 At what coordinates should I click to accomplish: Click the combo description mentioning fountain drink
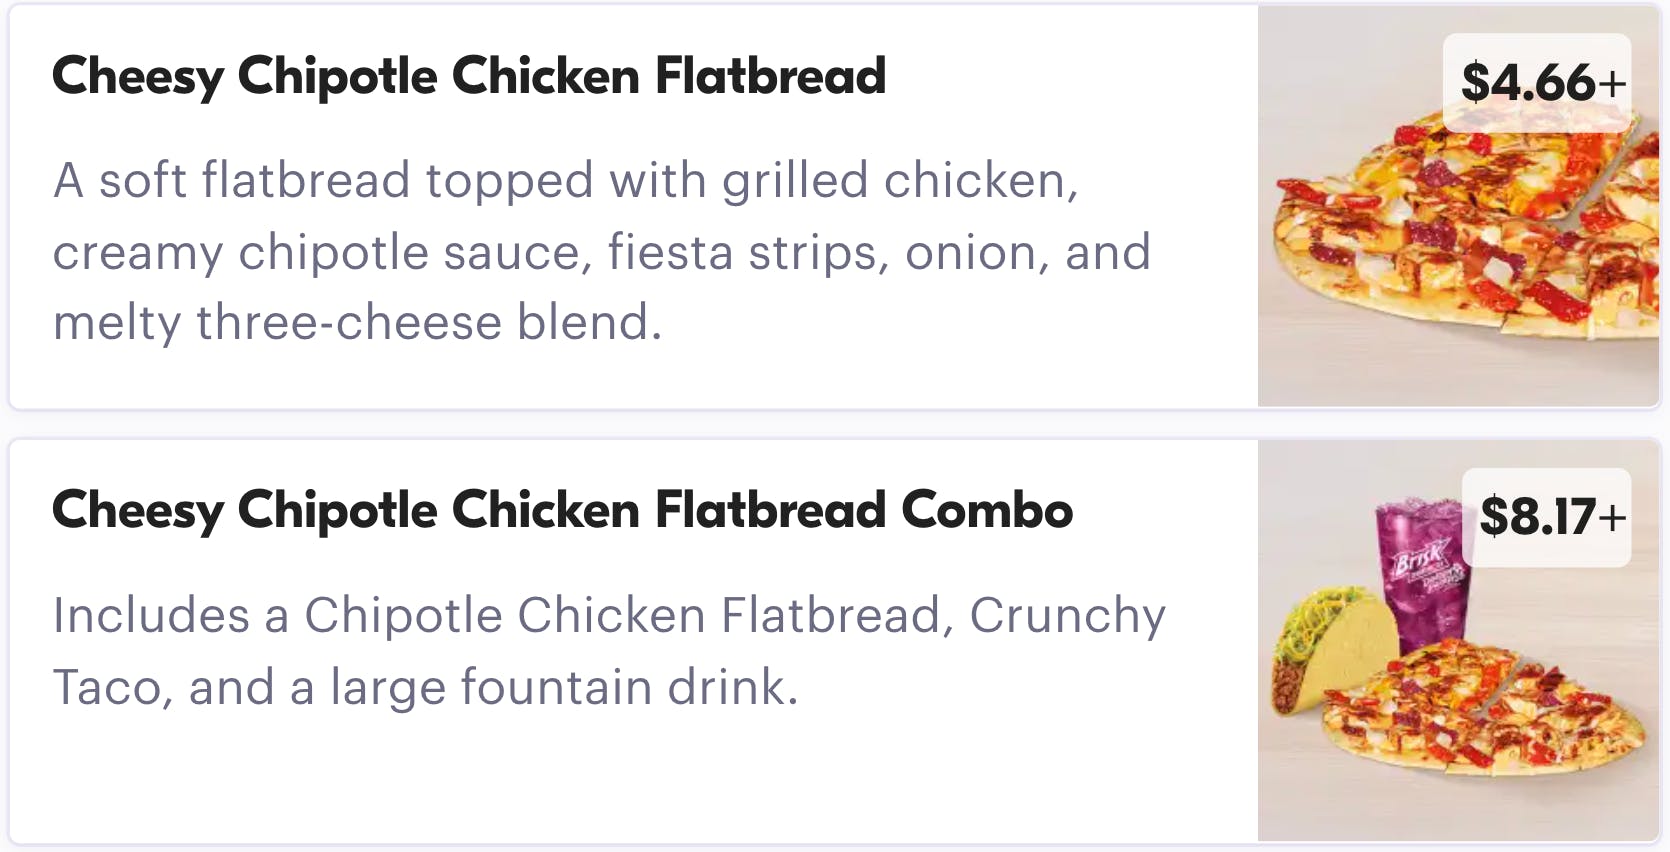[x=608, y=651]
